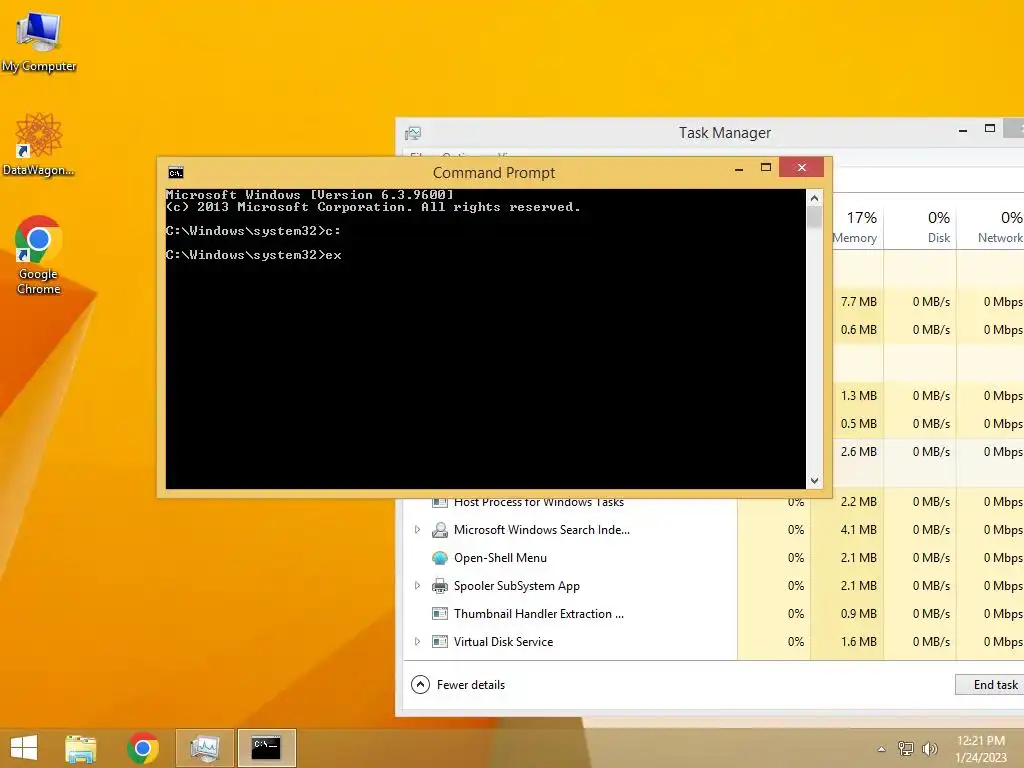Select the Open-Shell Menu process name
The height and width of the screenshot is (768, 1024).
(x=500, y=558)
